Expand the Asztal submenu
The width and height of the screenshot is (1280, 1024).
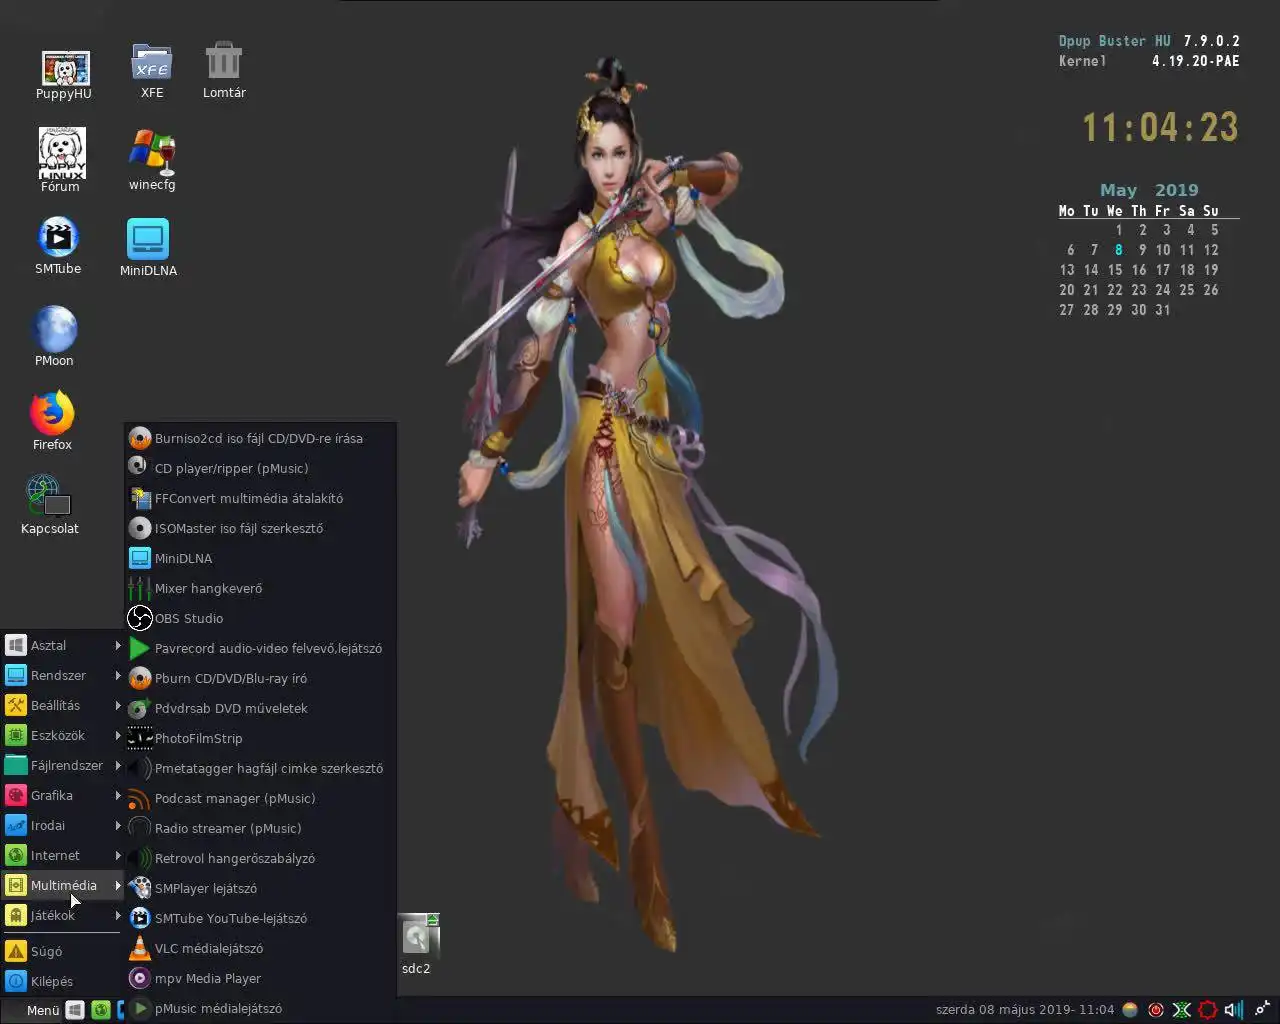click(x=63, y=646)
